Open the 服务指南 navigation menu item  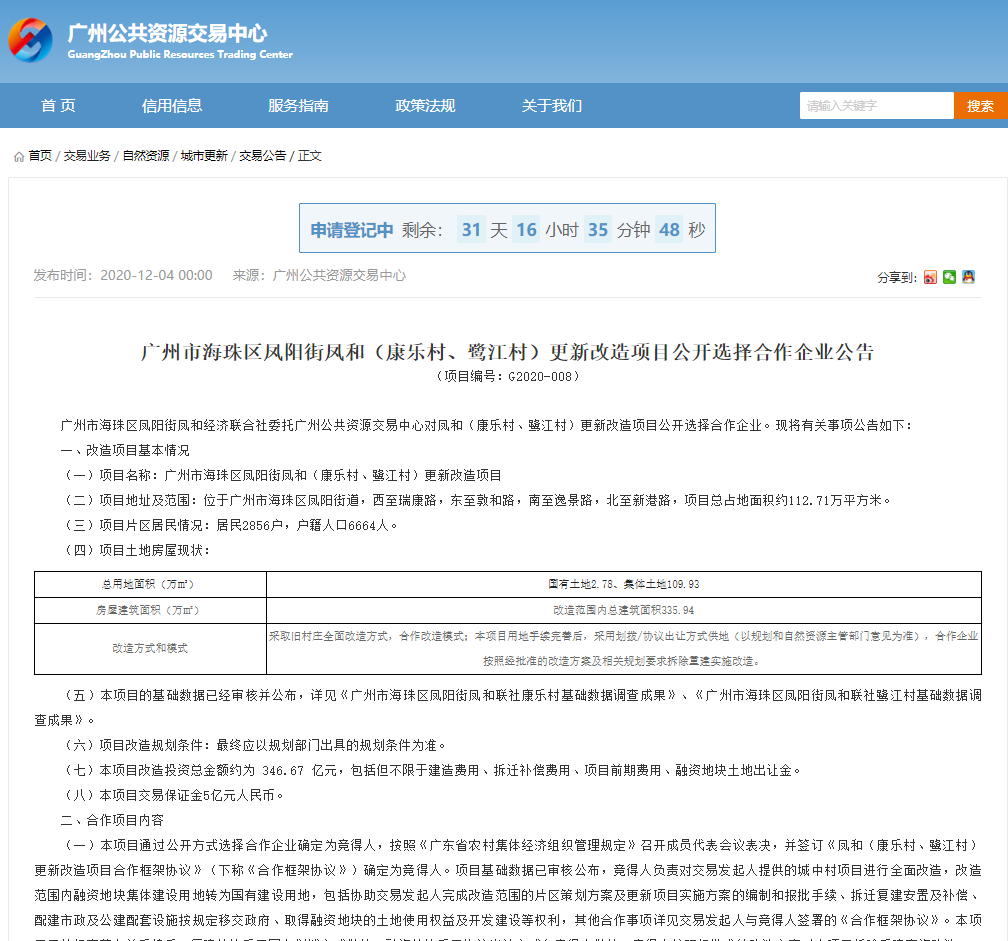(x=298, y=105)
